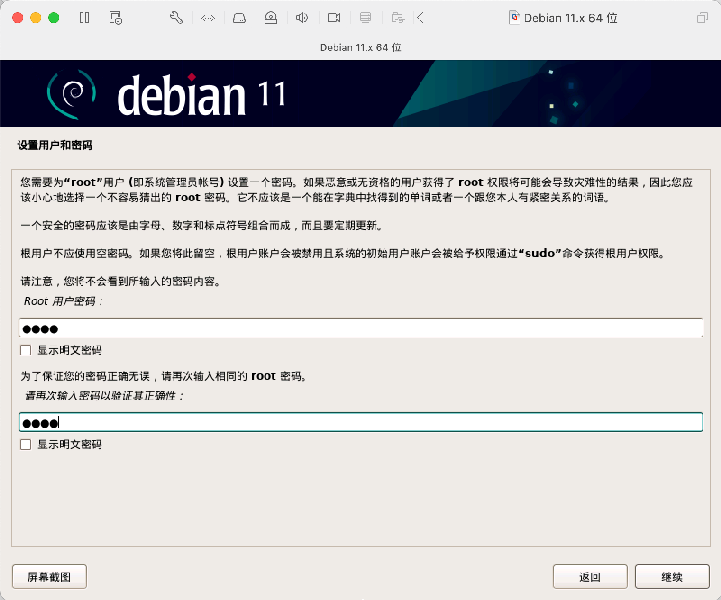Image resolution: width=721 pixels, height=600 pixels.
Task: Click the '请再次输入密码以验证其正确性' label
Action: (x=104, y=395)
